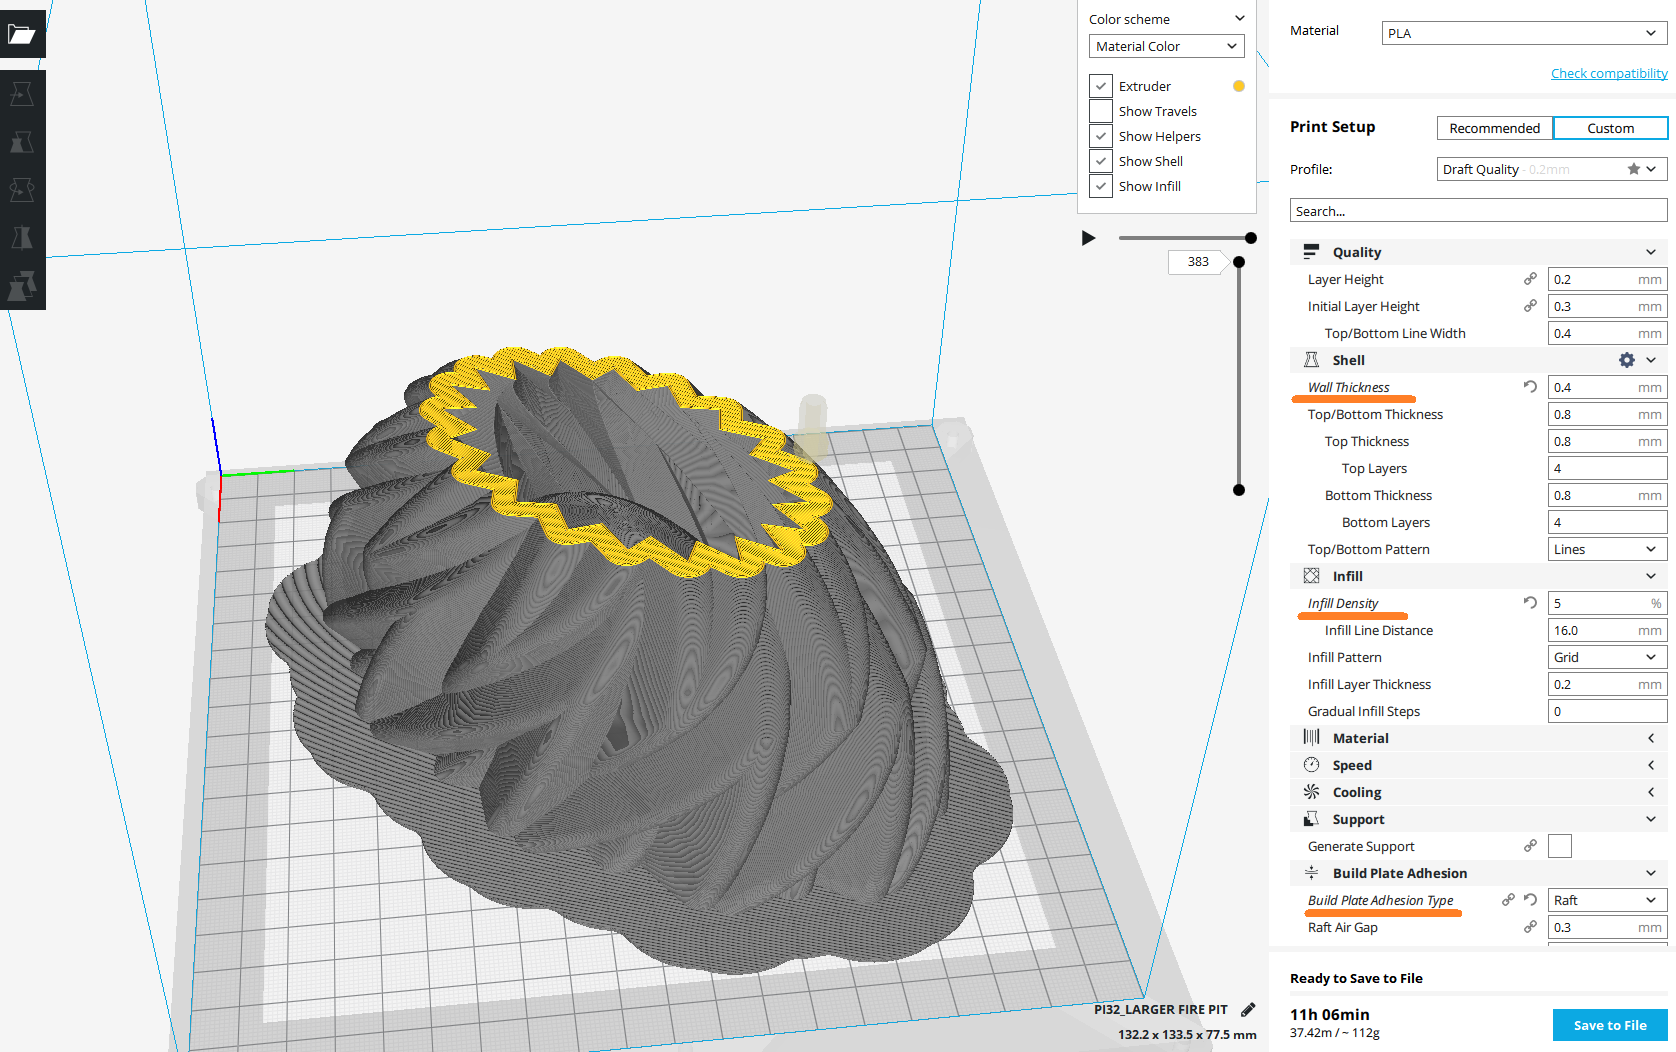Click the layer number 383 field

[x=1198, y=262]
